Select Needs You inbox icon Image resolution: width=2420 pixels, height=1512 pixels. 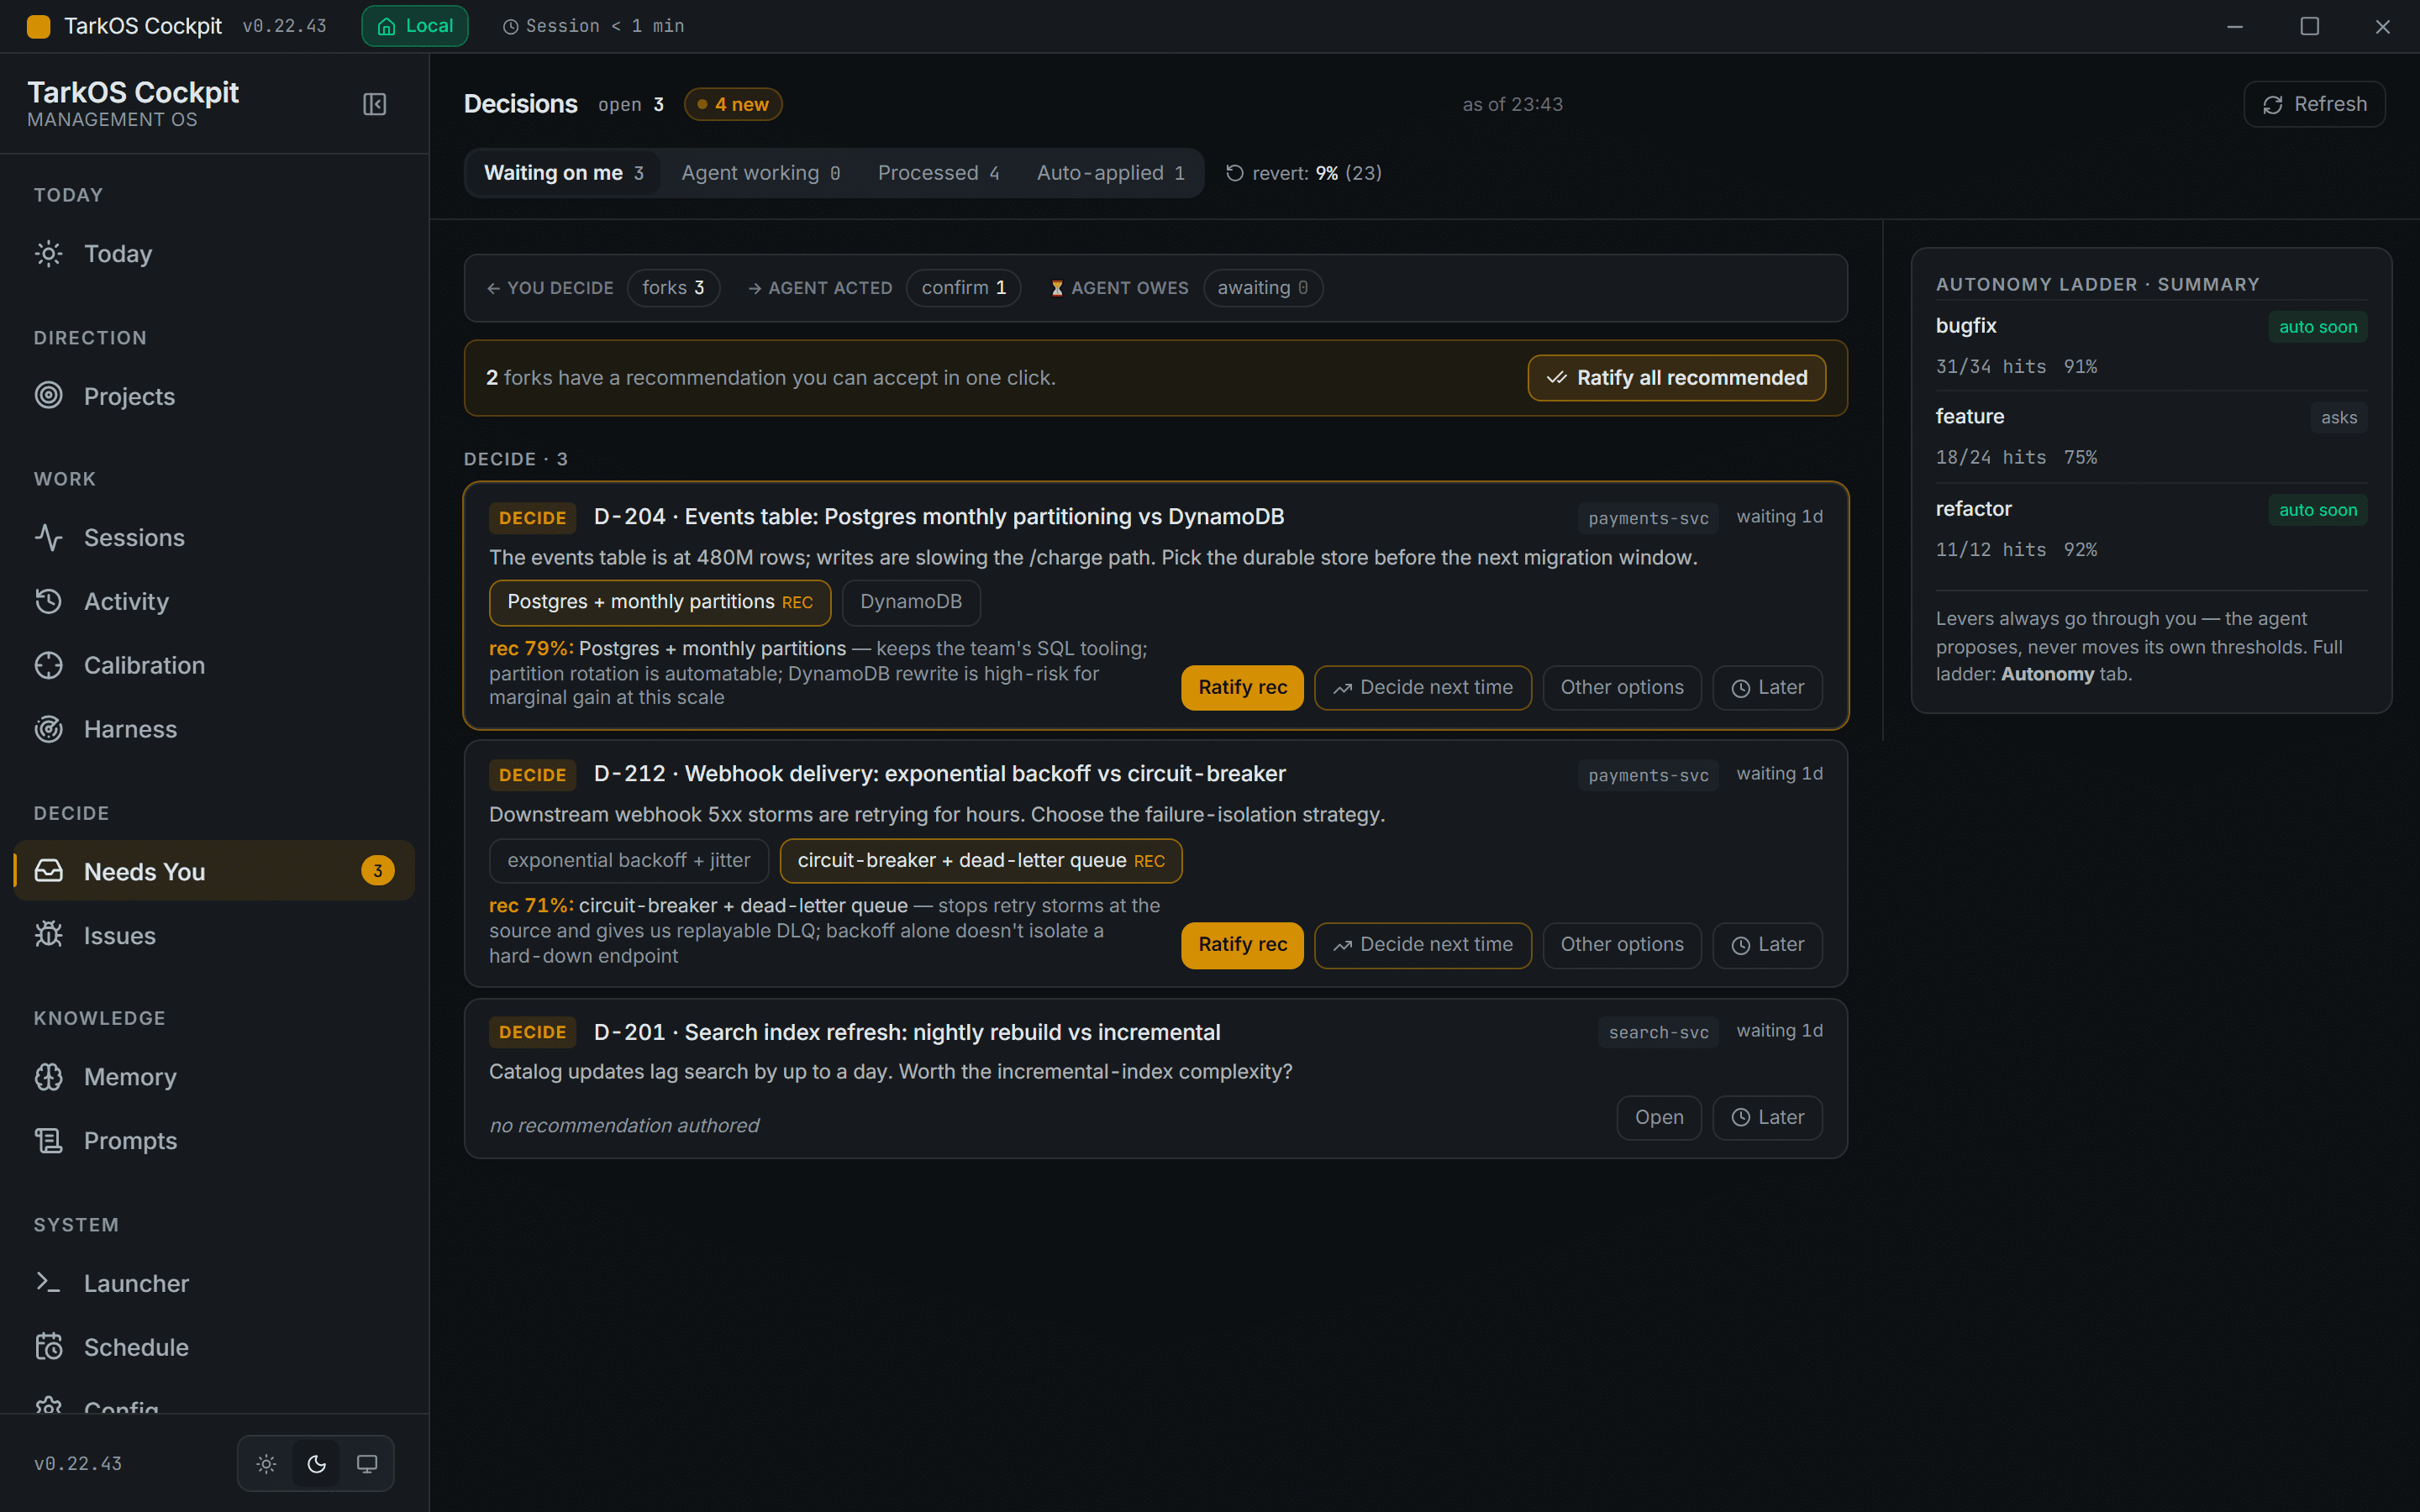pos(48,871)
